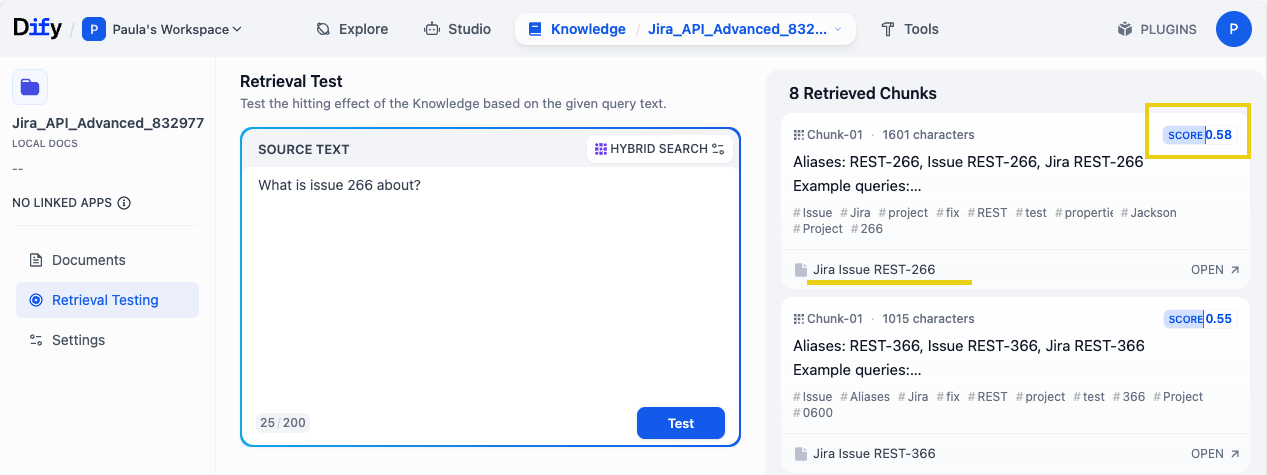Screen dimensions: 1267x475
Task: Click the Retrieval Testing target icon
Action: (x=36, y=300)
